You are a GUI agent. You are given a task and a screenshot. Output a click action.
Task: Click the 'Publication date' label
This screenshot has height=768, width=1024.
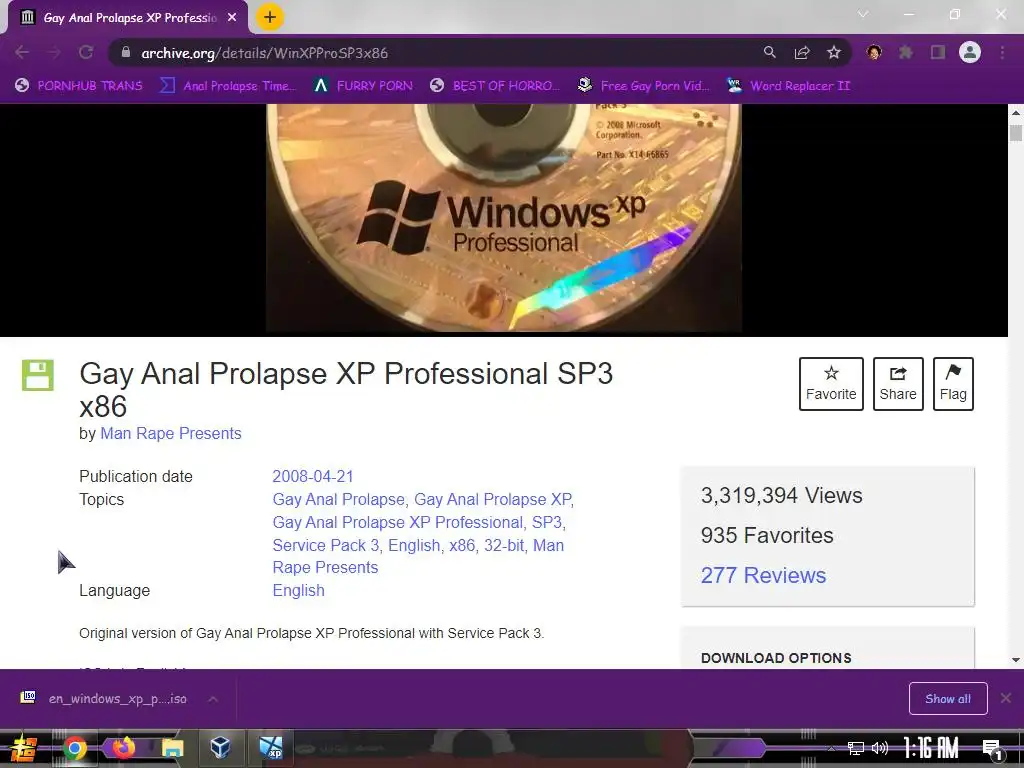136,476
